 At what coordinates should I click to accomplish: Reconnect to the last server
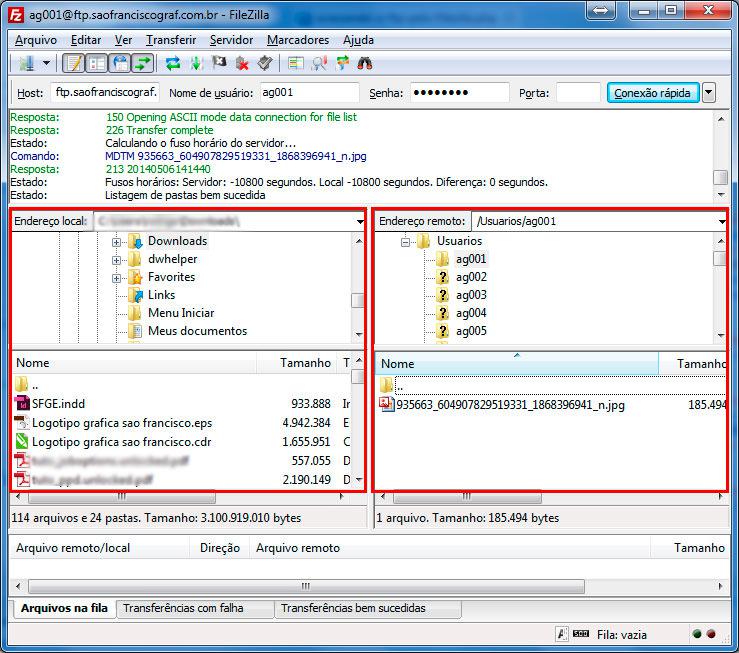pos(265,63)
